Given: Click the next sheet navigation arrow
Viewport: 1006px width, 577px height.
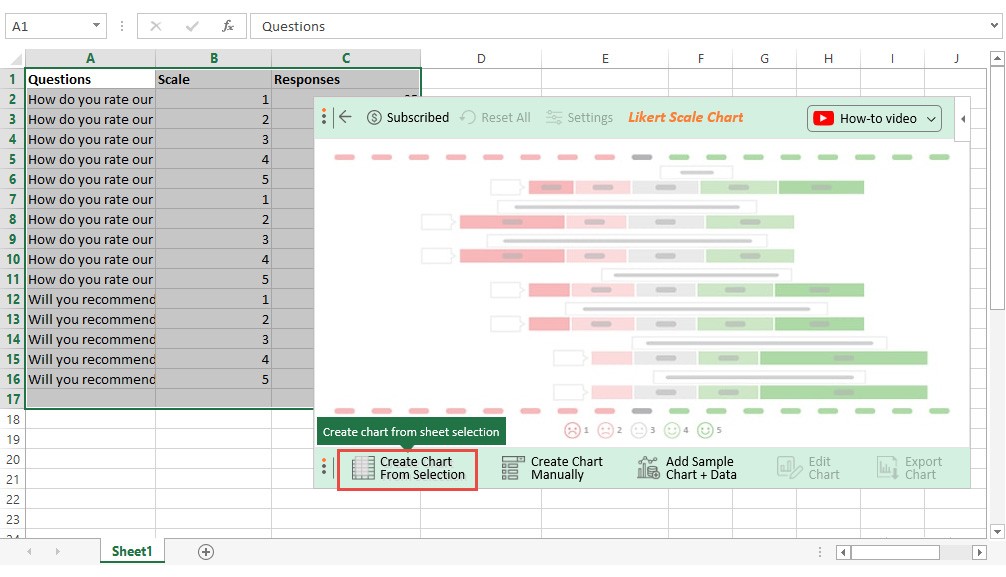Looking at the screenshot, I should click(x=57, y=551).
